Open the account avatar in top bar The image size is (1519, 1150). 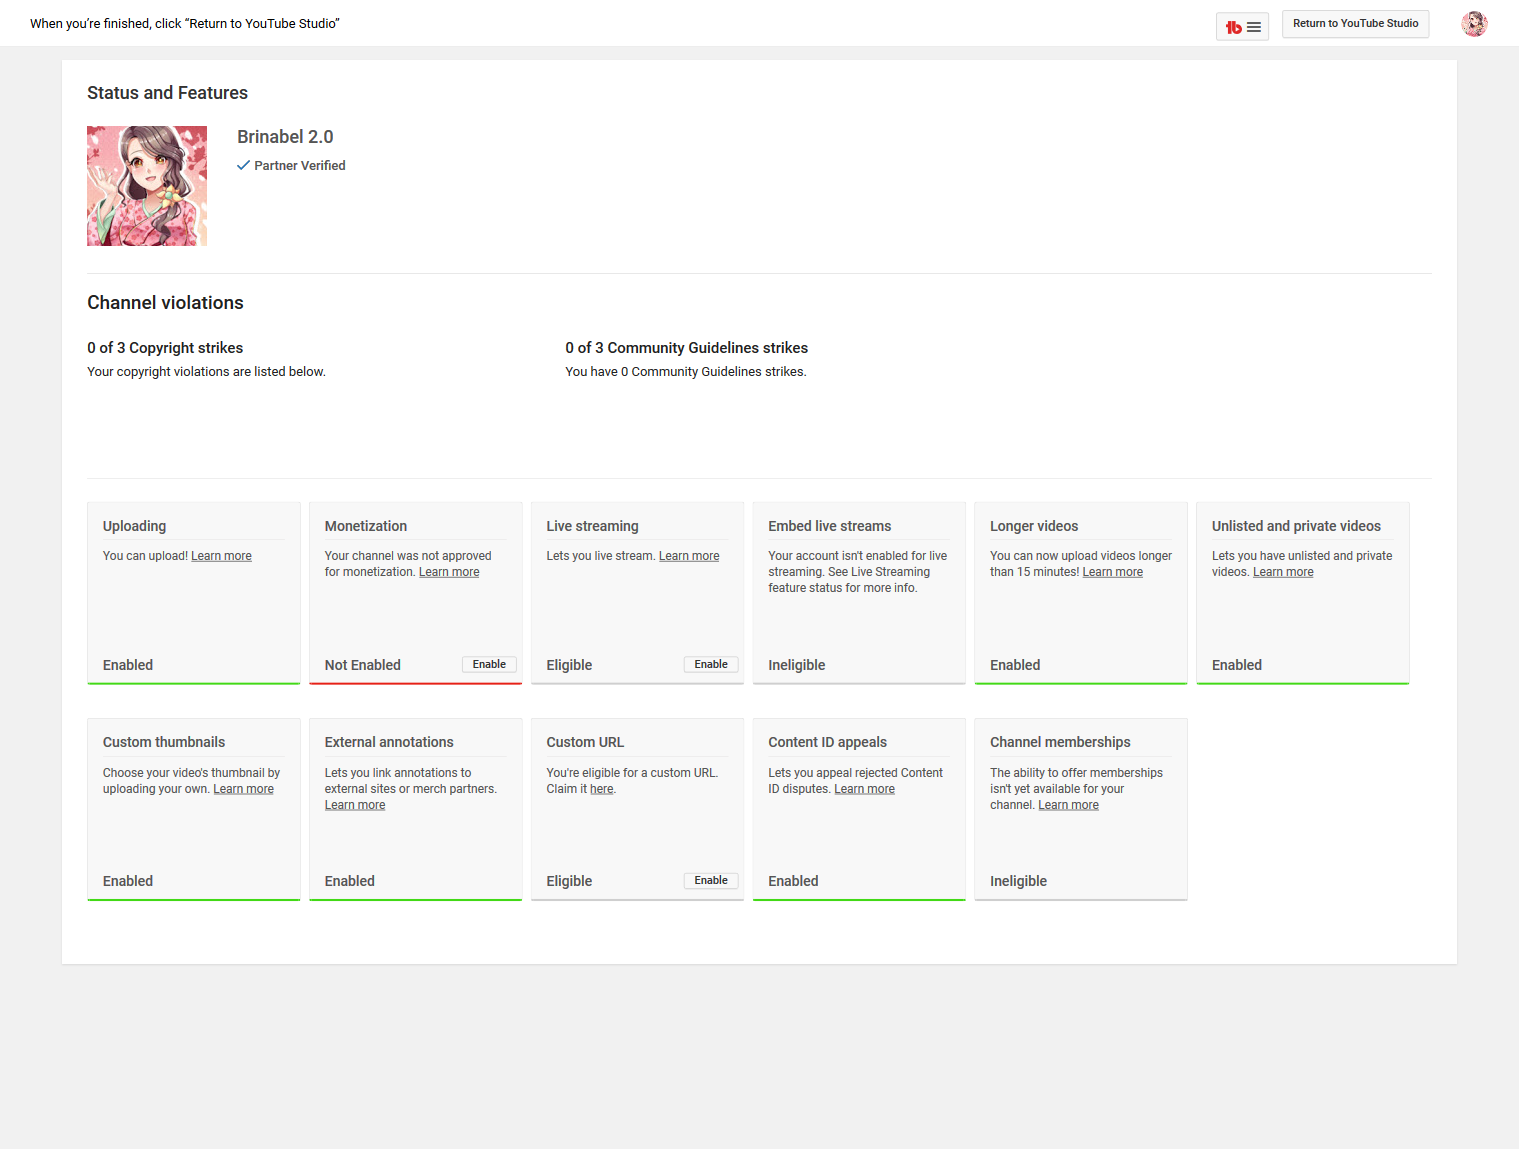pos(1474,24)
